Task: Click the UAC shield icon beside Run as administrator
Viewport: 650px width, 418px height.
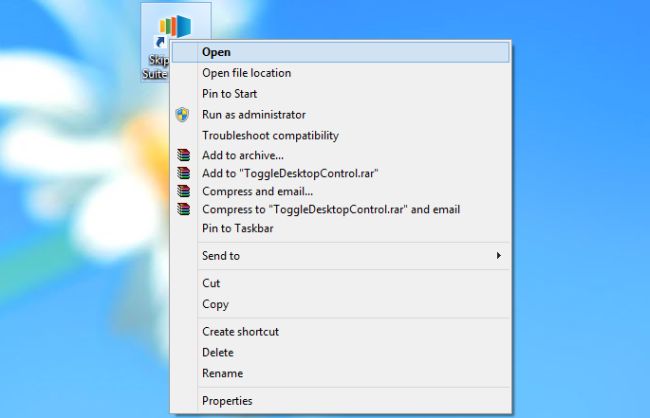Action: pyautogui.click(x=182, y=115)
